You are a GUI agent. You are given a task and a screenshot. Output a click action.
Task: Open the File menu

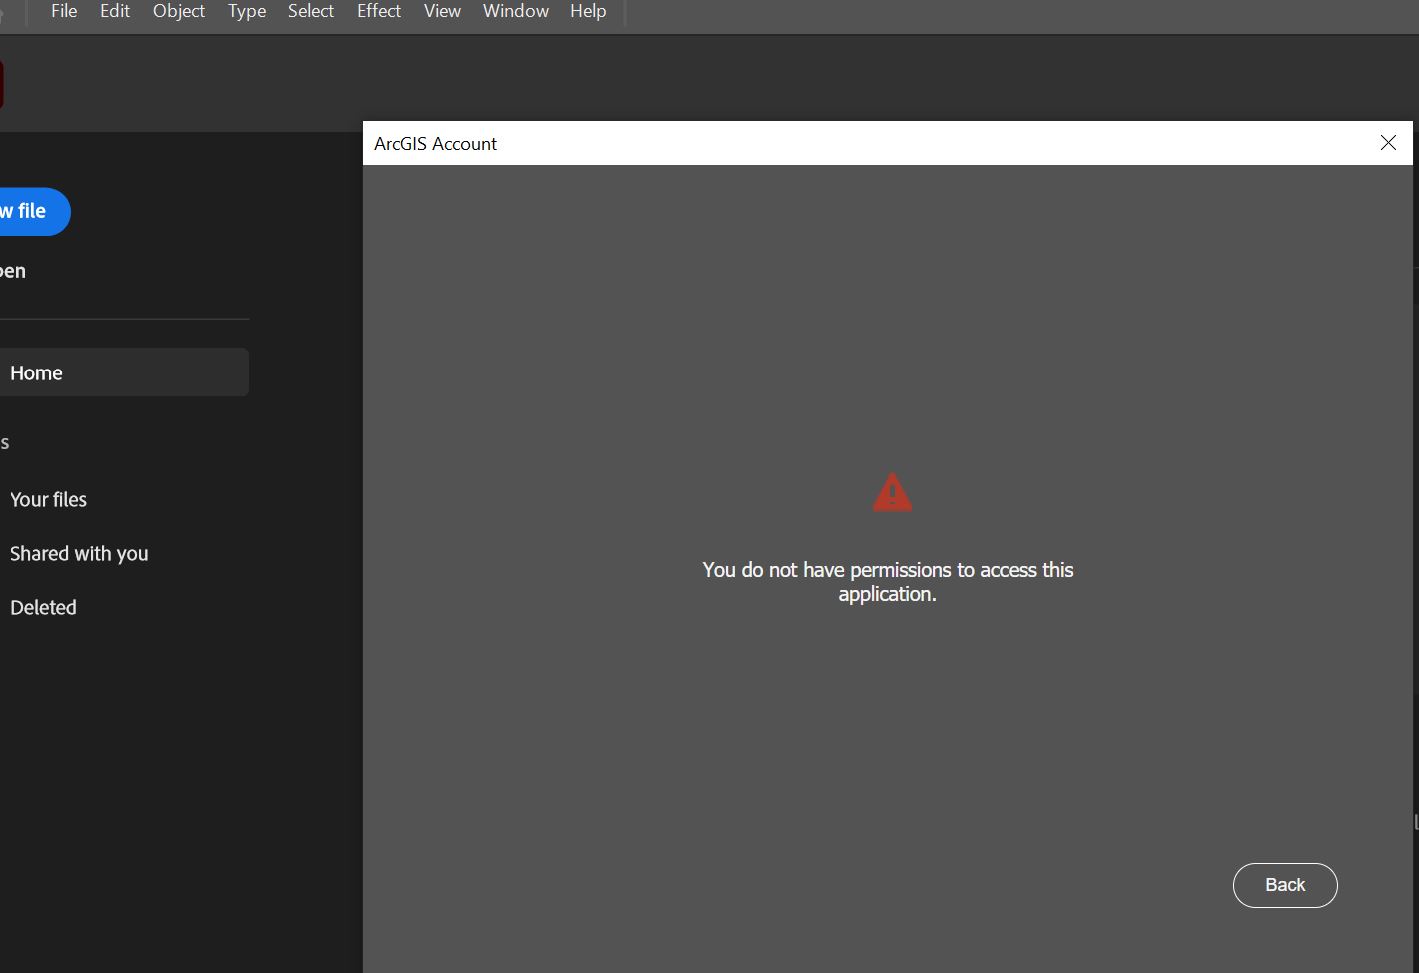64,11
